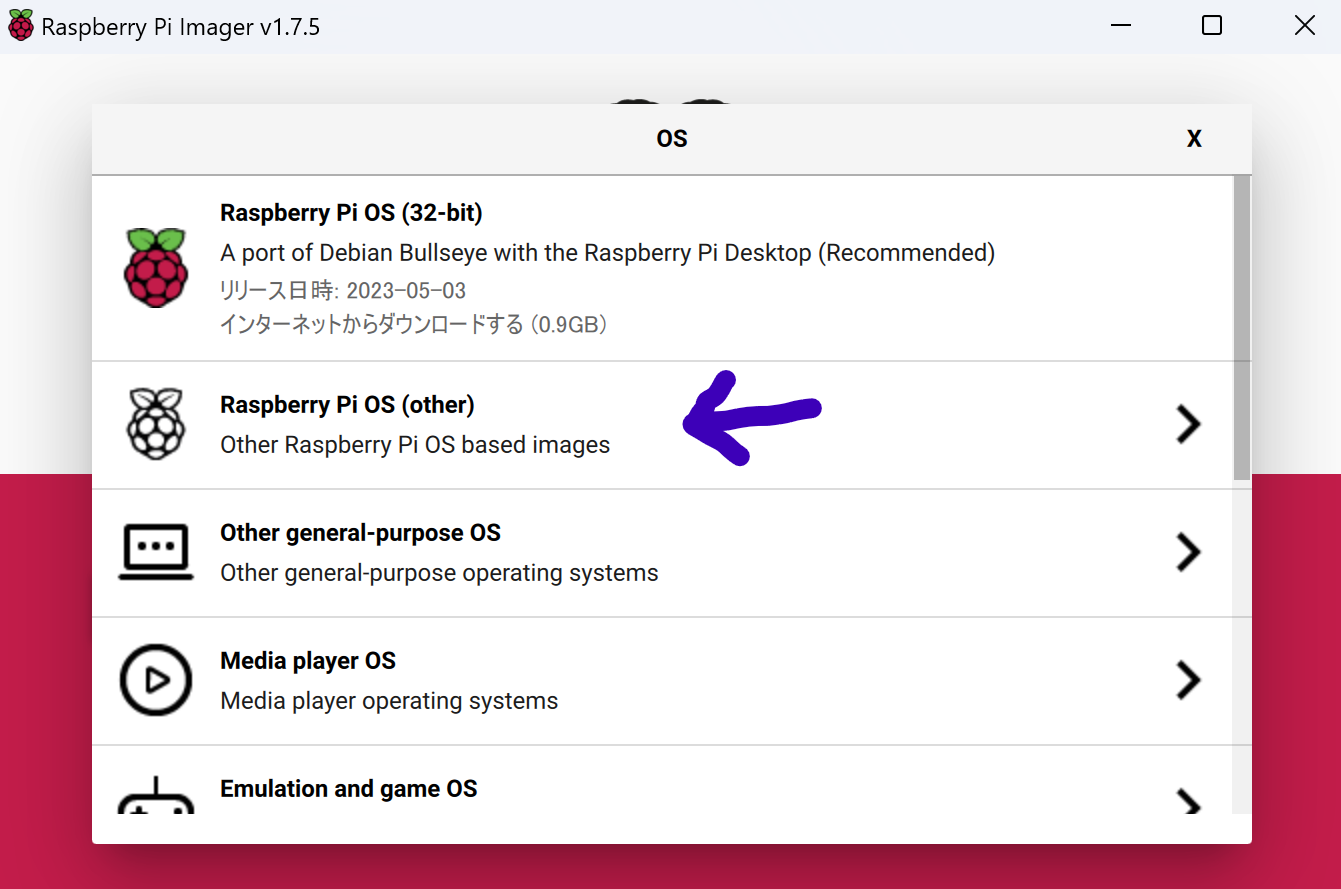
Task: Close the Raspberry Pi Imager window
Action: pyautogui.click(x=1305, y=26)
